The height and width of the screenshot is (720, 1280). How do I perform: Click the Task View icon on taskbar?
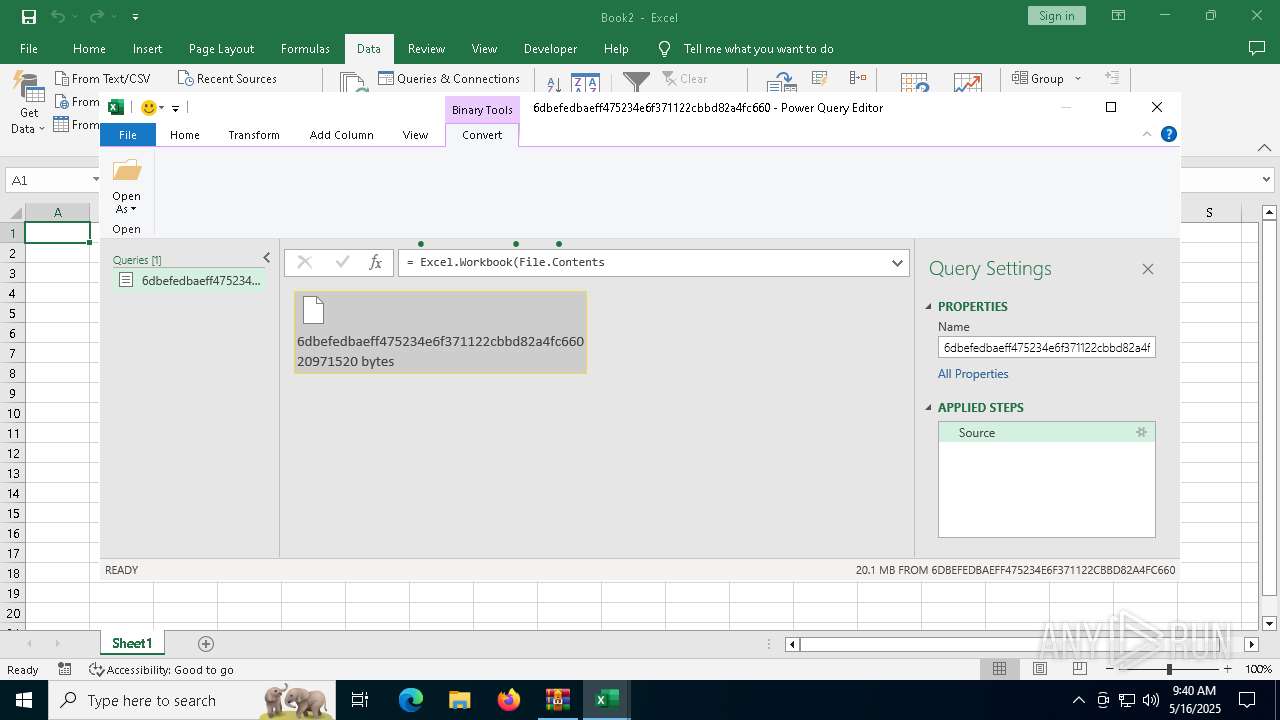pos(360,700)
